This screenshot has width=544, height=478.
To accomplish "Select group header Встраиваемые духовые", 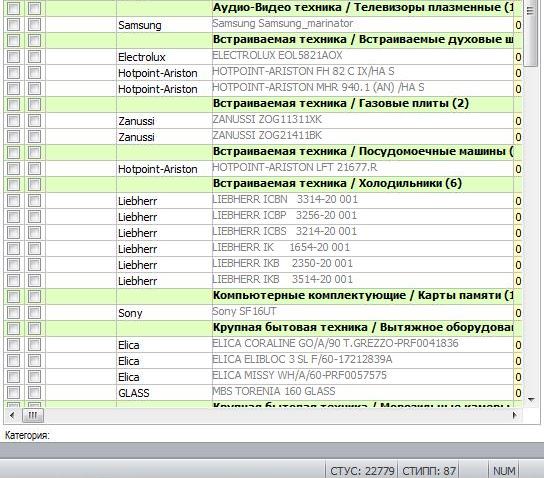I will [363, 40].
